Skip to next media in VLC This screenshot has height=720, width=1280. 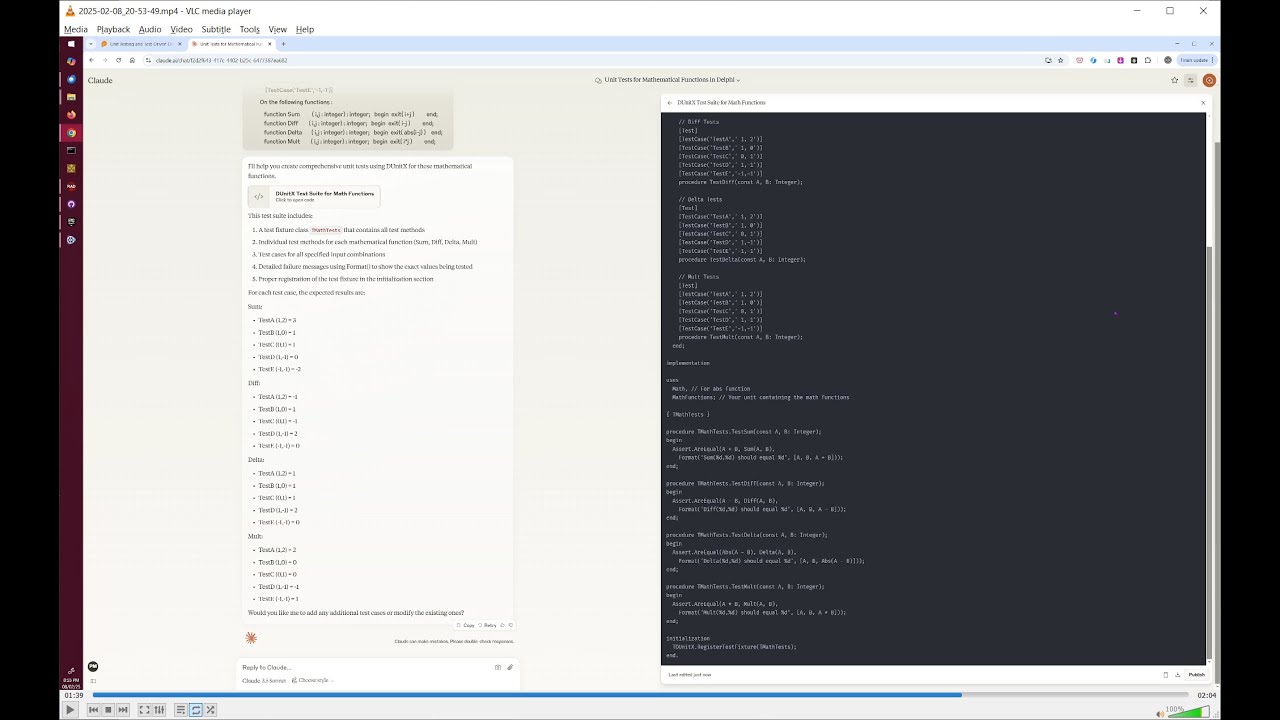pos(123,710)
